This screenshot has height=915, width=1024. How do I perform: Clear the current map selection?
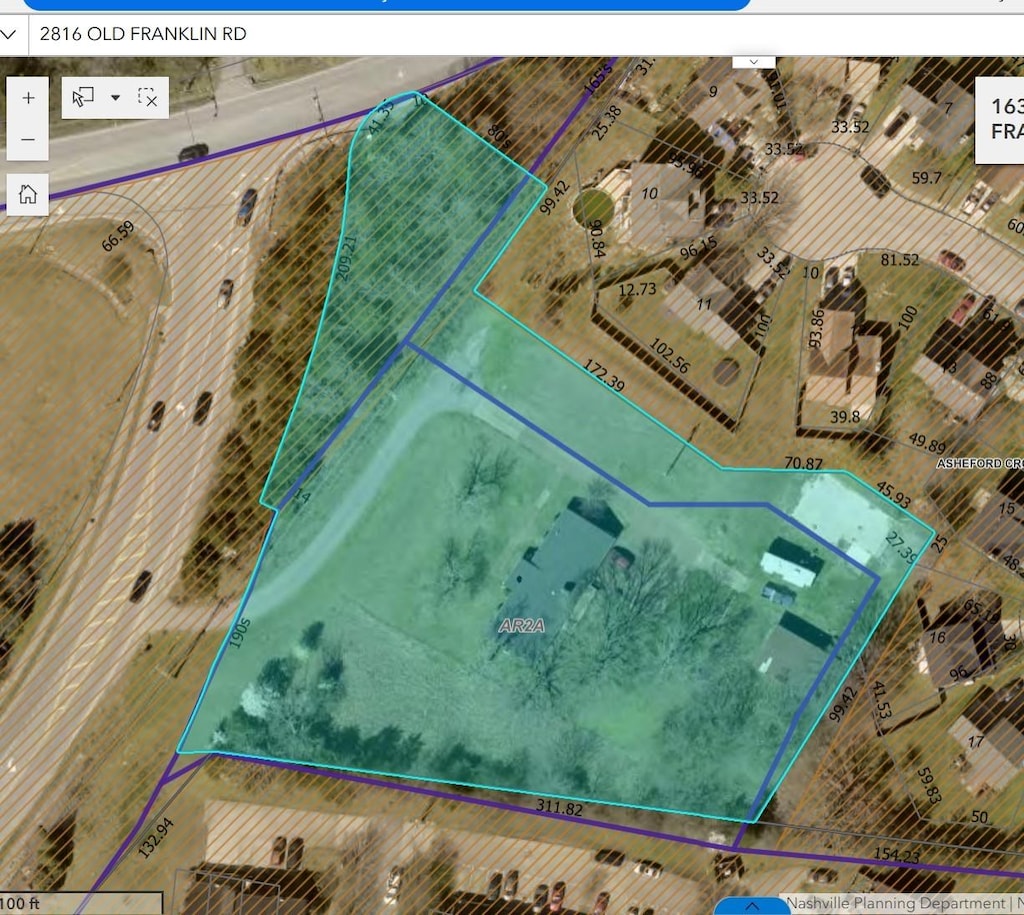pyautogui.click(x=148, y=98)
